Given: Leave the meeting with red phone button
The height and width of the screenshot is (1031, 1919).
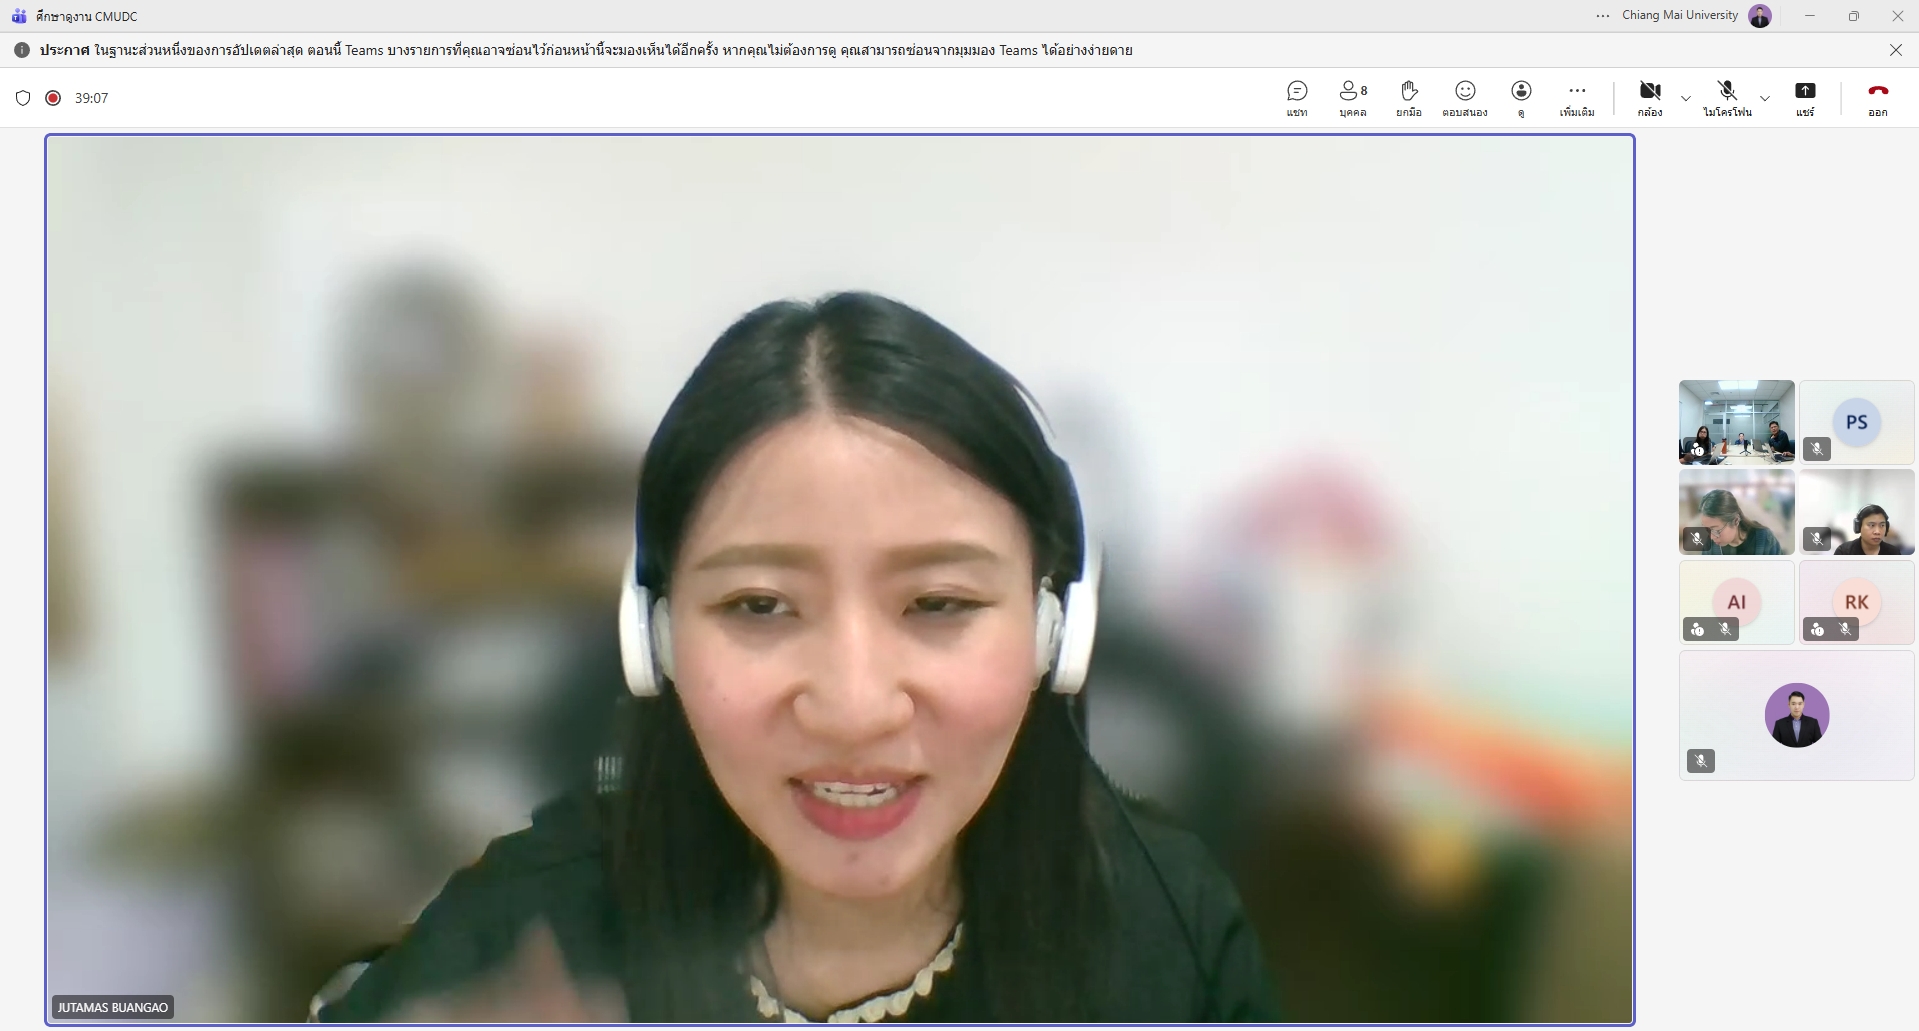Looking at the screenshot, I should point(1877,98).
